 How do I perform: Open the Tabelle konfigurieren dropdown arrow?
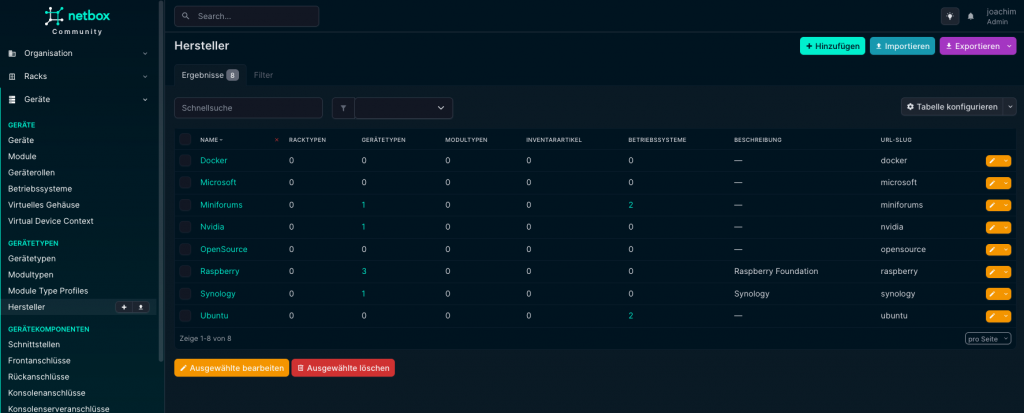[x=1010, y=107]
